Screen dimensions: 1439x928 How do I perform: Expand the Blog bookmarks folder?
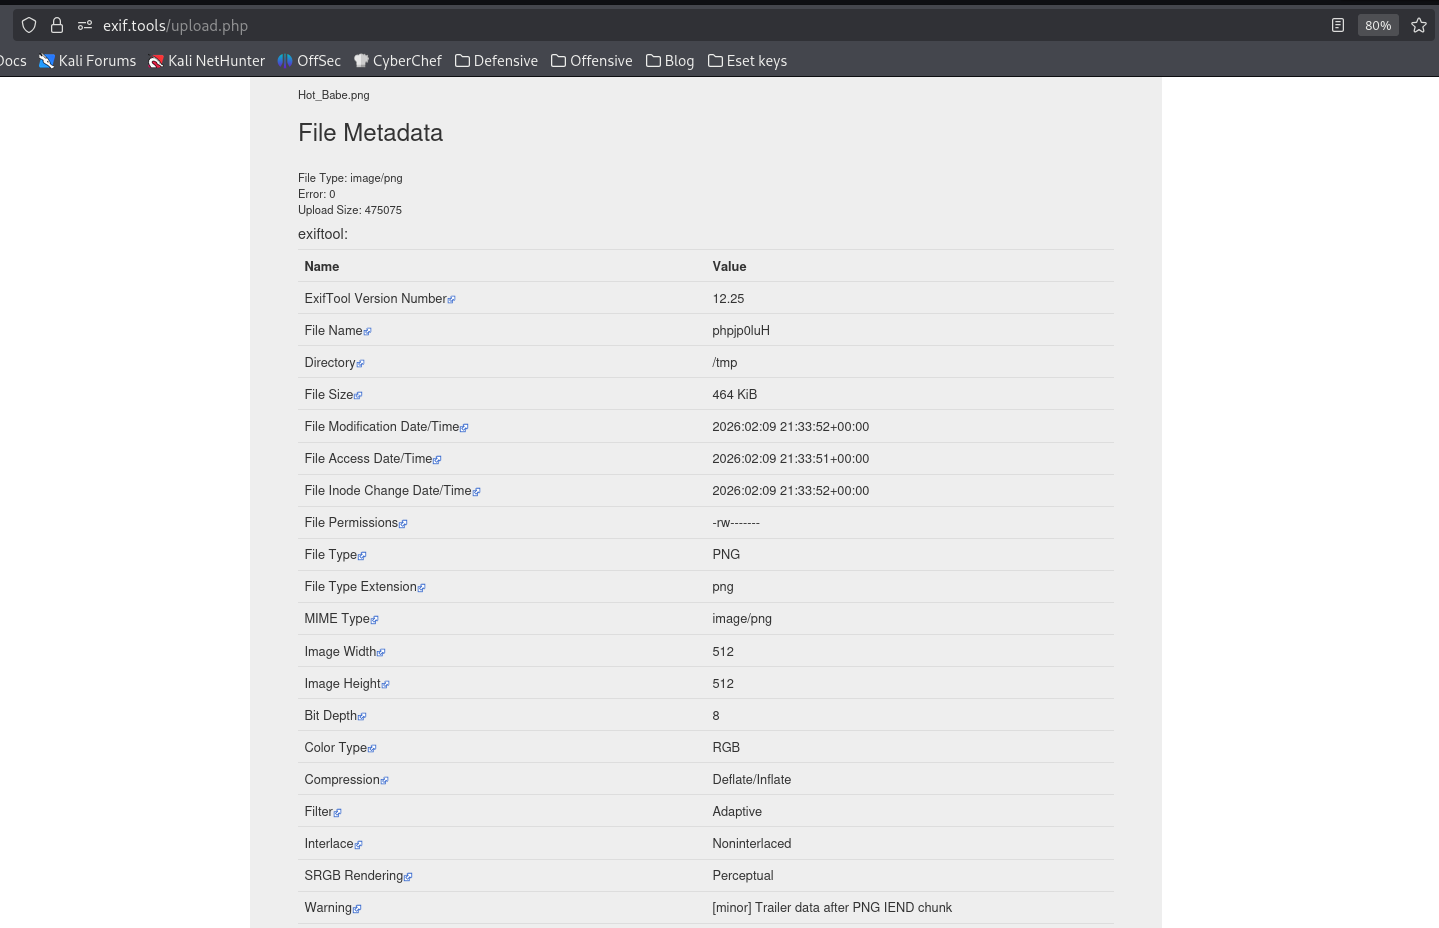pos(670,61)
